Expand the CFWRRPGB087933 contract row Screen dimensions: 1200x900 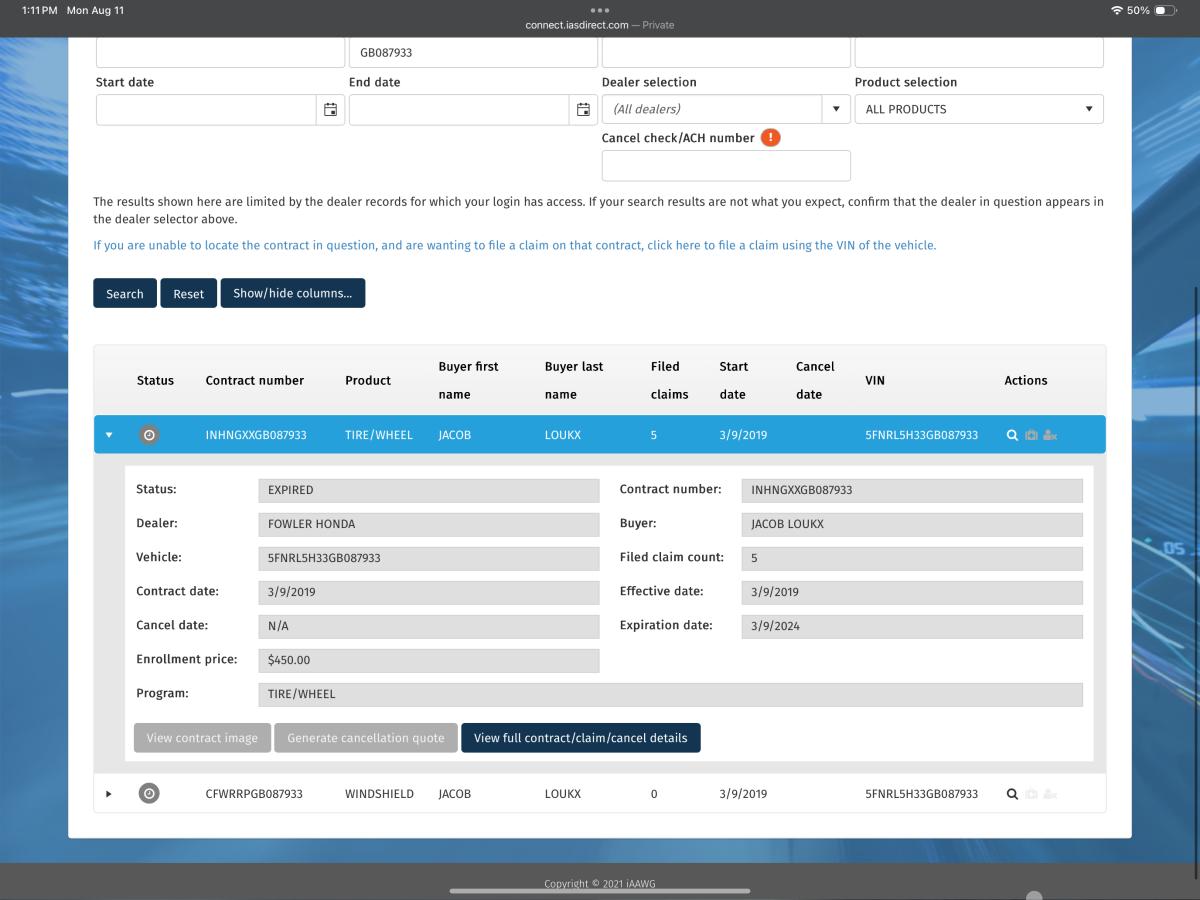tap(109, 794)
